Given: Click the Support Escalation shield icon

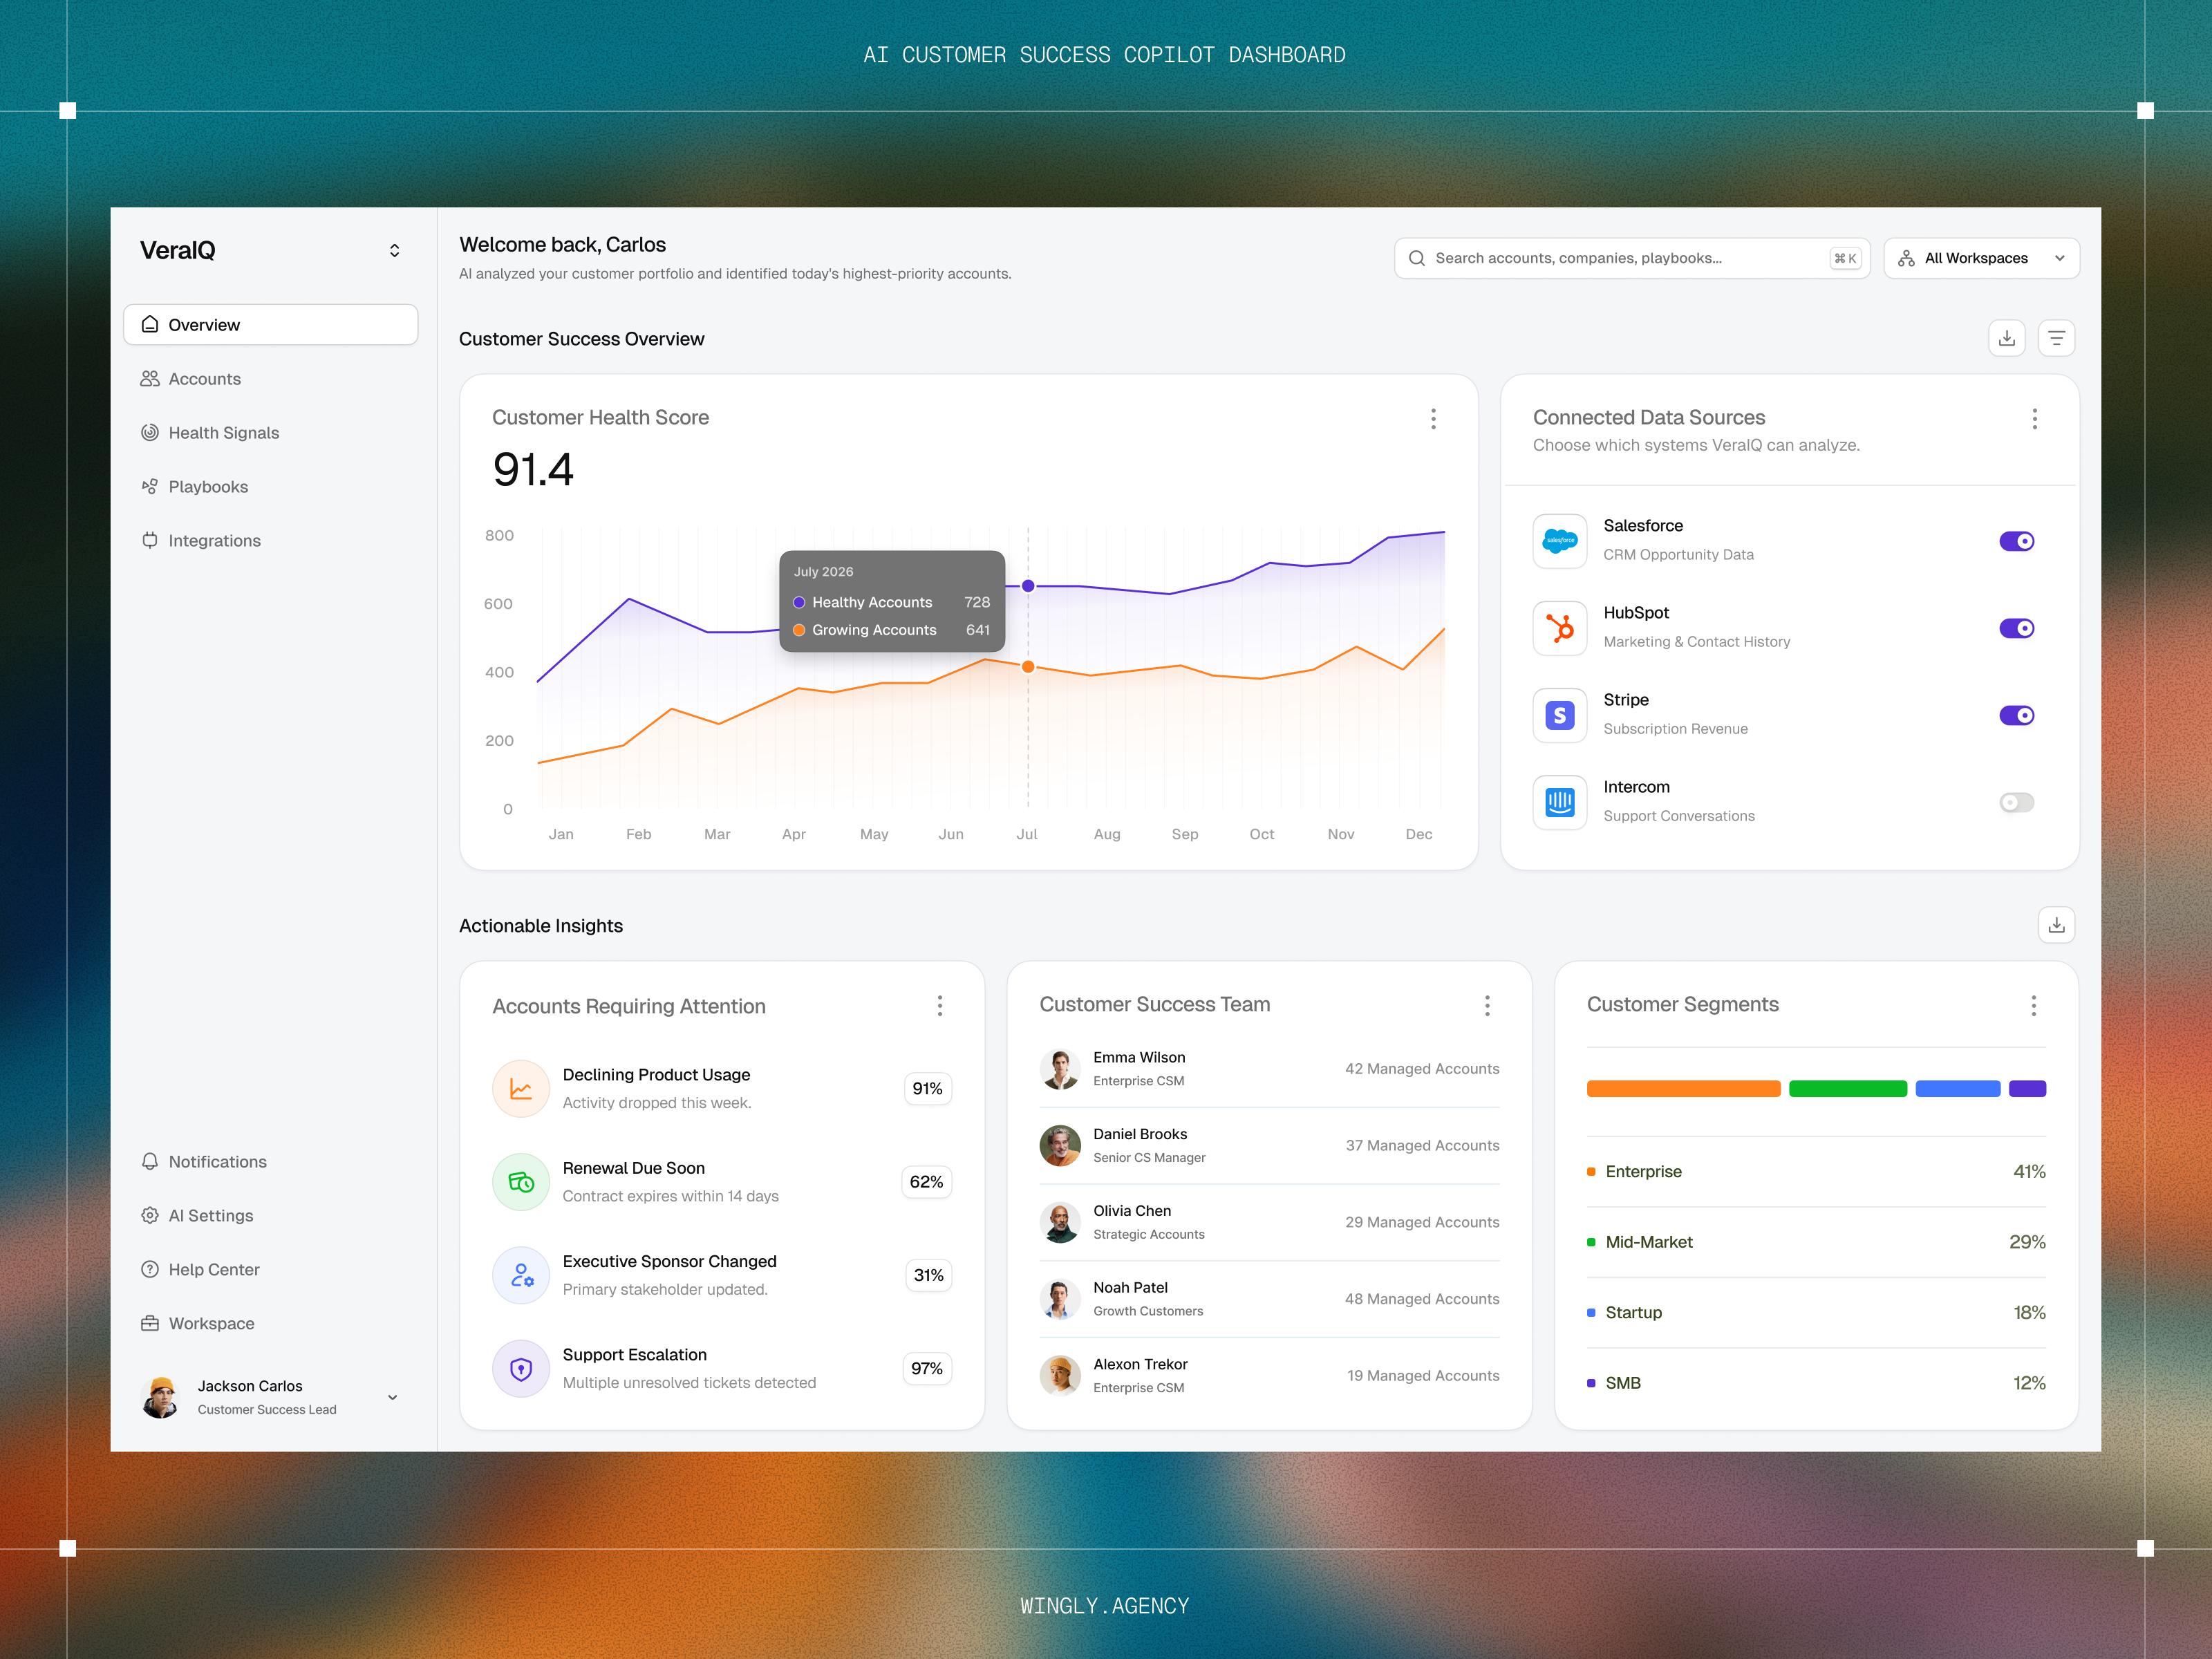Looking at the screenshot, I should tap(521, 1369).
